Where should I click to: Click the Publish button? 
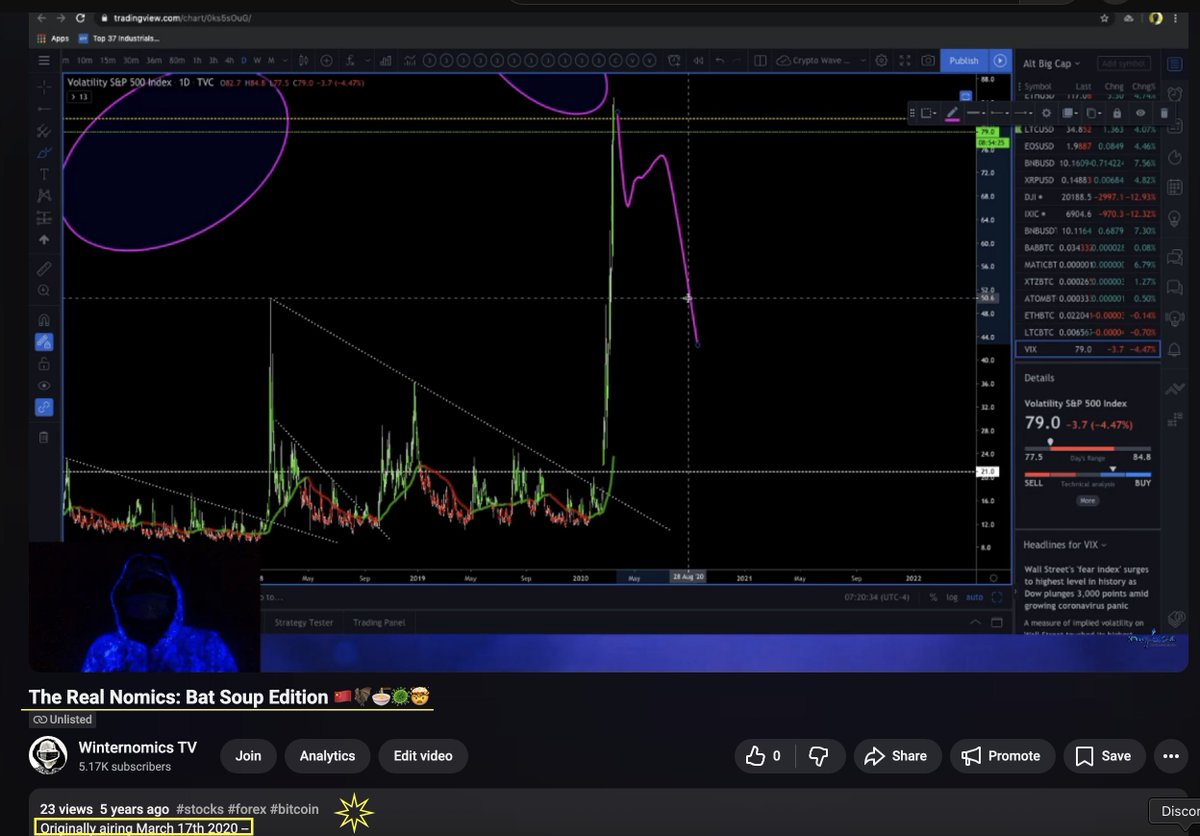click(965, 60)
